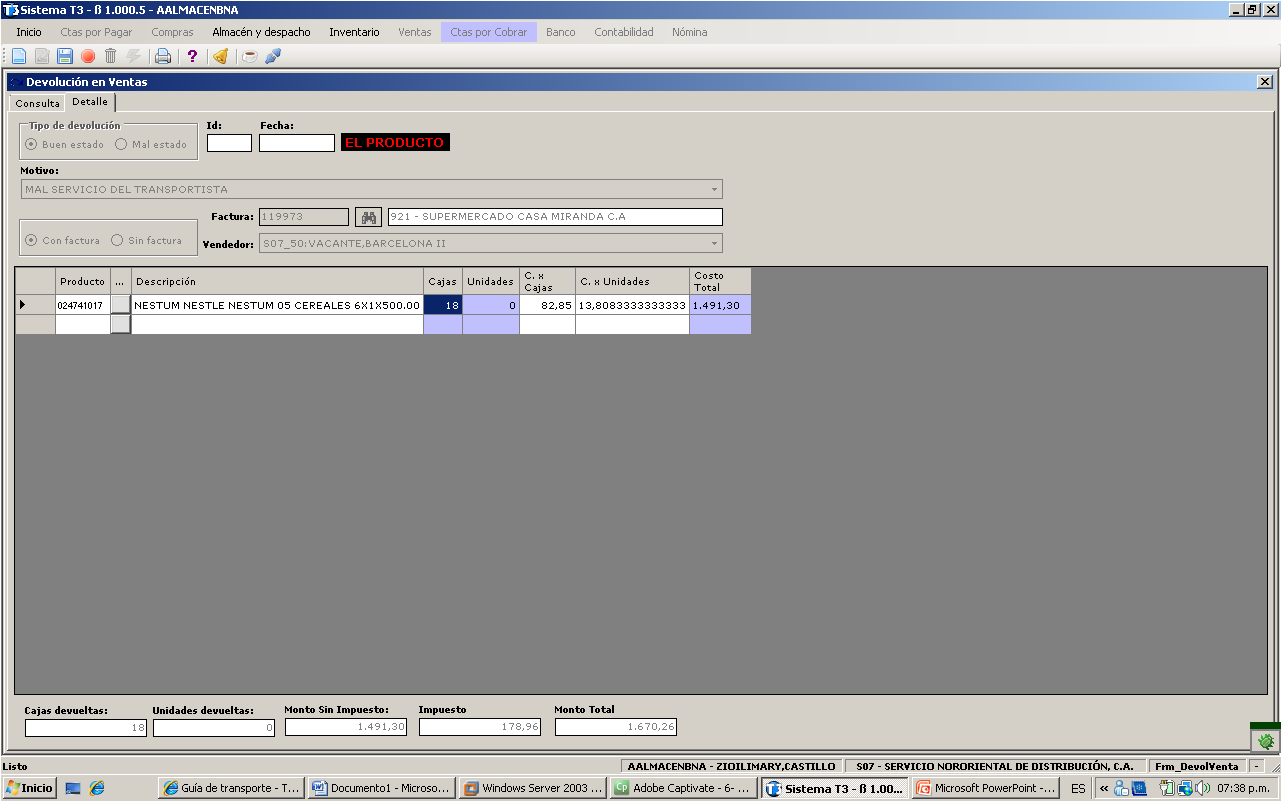
Task: Click the trash can delete icon
Action: 111,56
